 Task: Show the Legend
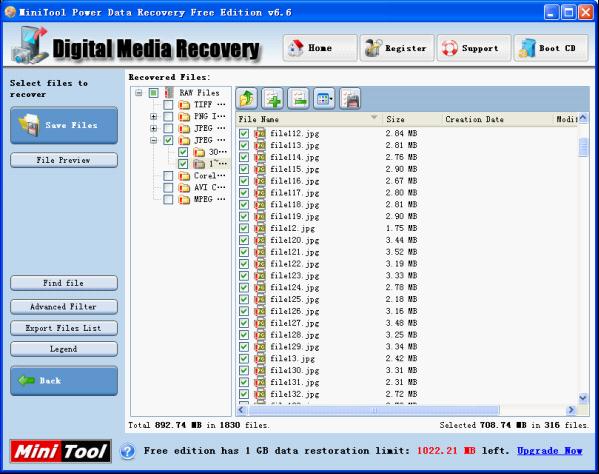[x=64, y=349]
